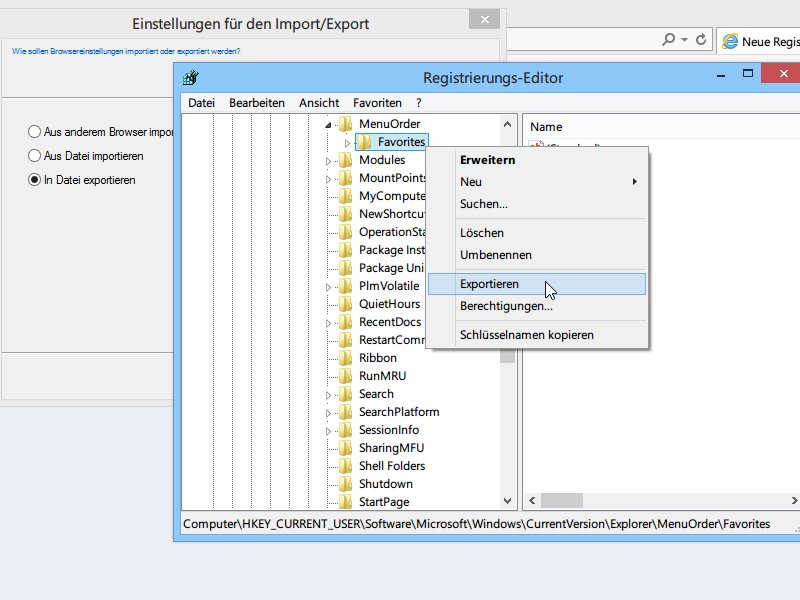The image size is (800, 600).
Task: Open the Ansicht menu
Action: [319, 103]
